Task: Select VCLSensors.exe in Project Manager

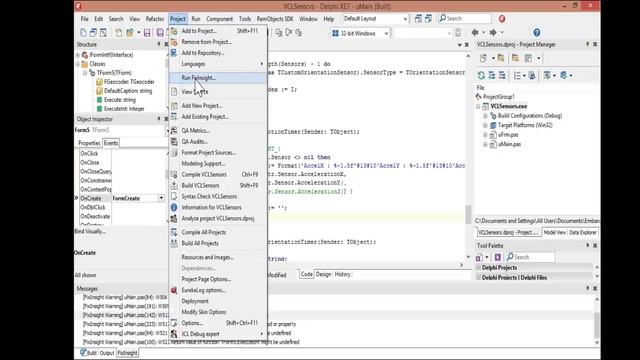Action: (509, 106)
